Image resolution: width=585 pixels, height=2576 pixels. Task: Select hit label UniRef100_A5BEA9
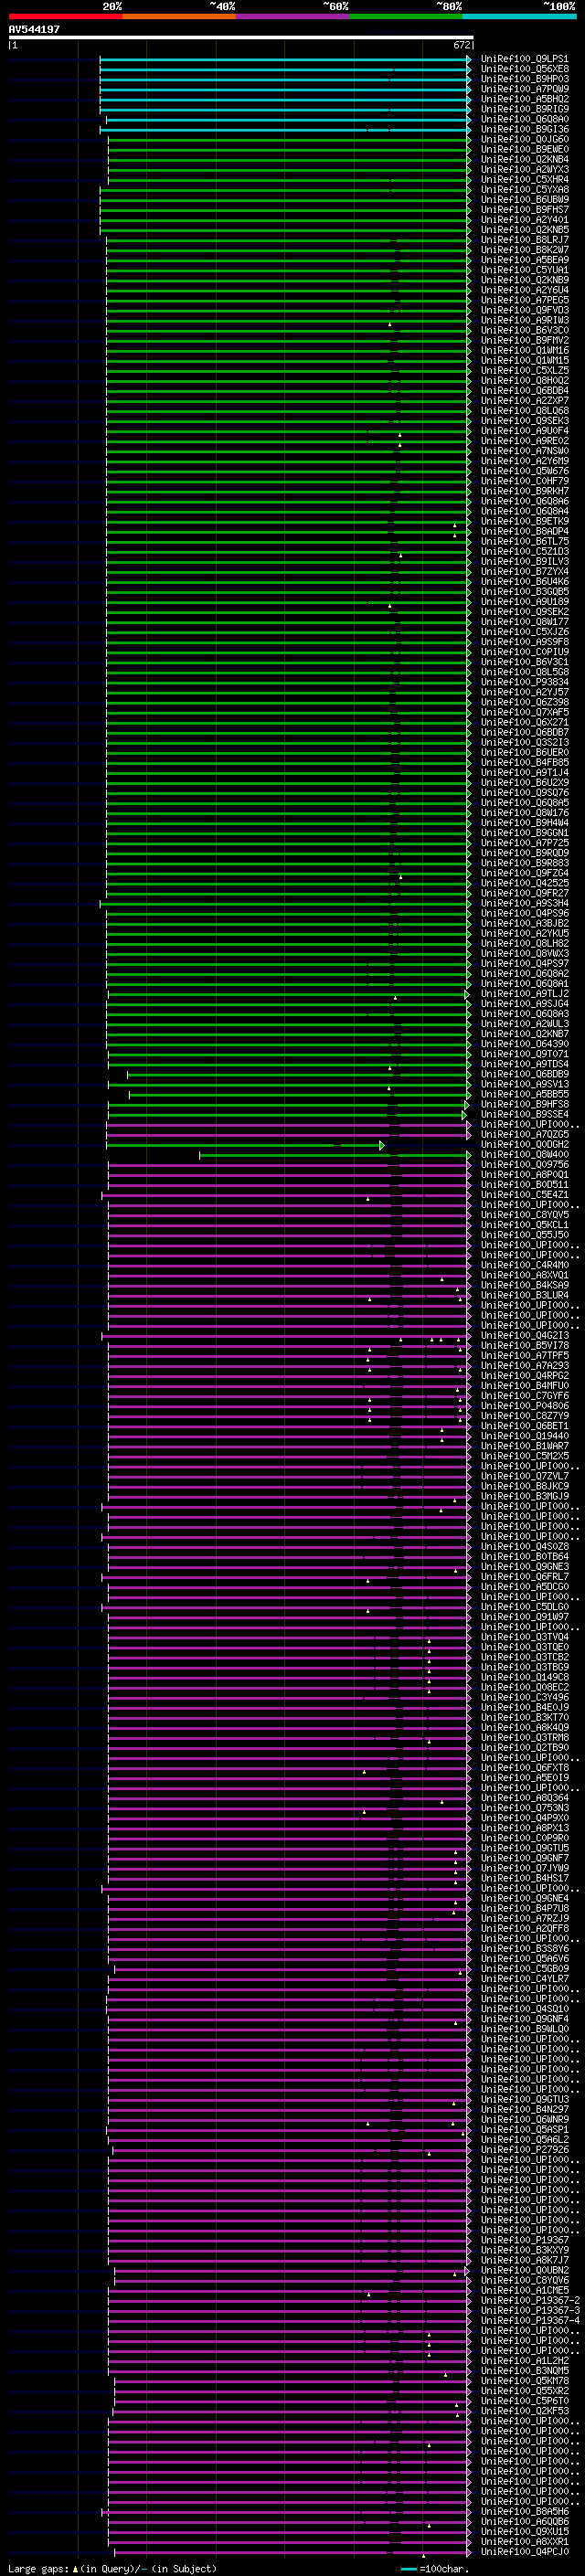pyautogui.click(x=524, y=260)
